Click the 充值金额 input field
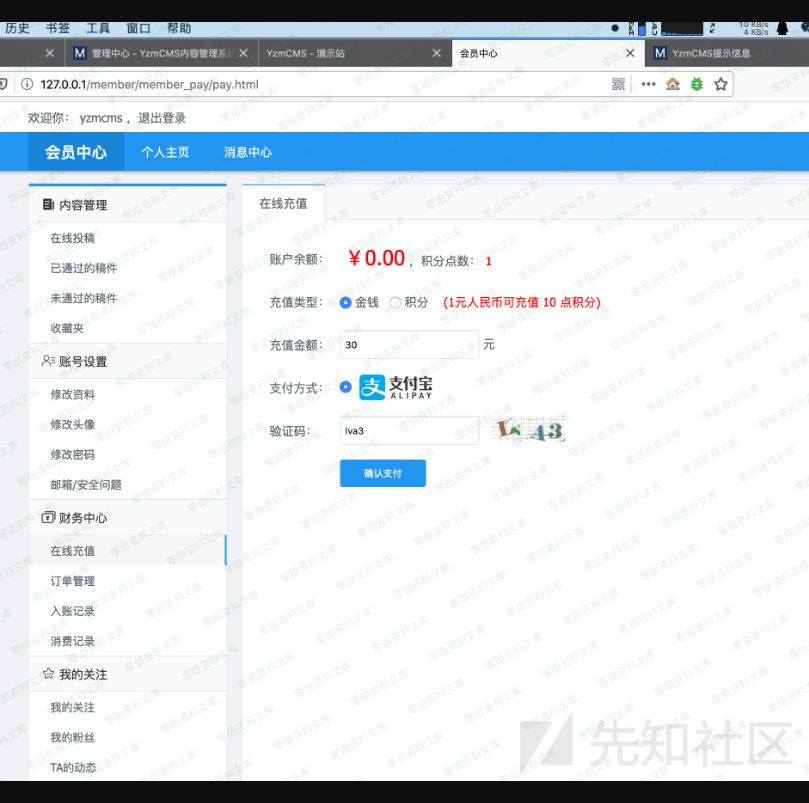 coord(409,345)
